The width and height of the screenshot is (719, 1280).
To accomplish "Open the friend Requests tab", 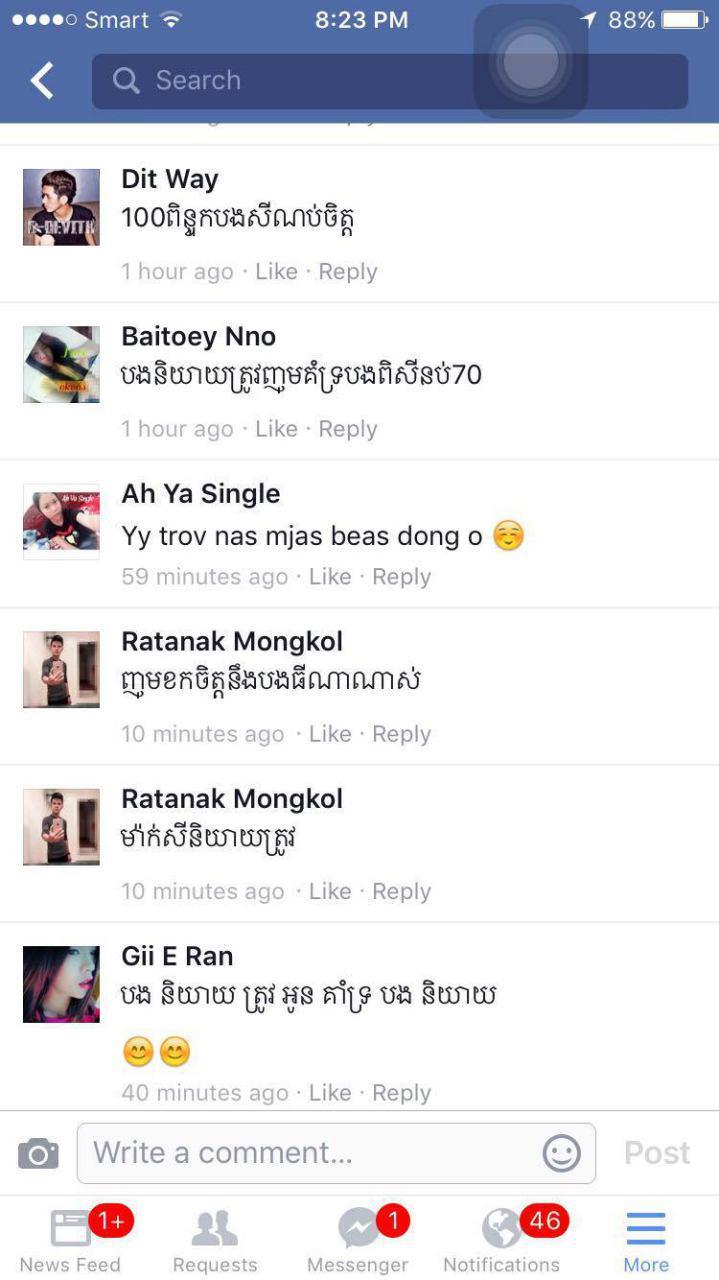I will [x=215, y=1239].
